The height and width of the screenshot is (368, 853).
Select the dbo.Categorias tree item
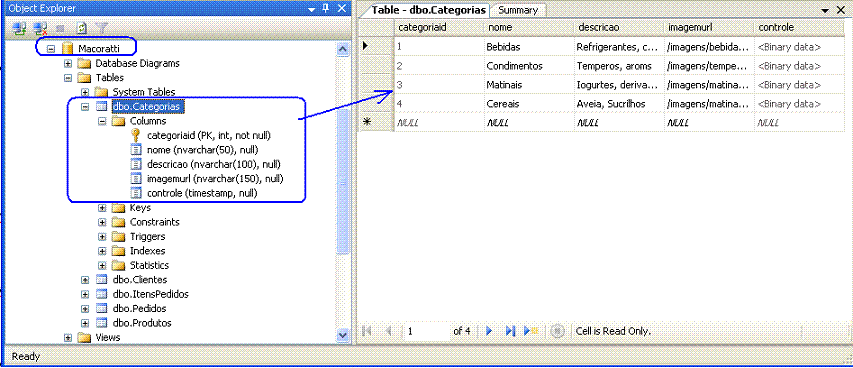[147, 107]
